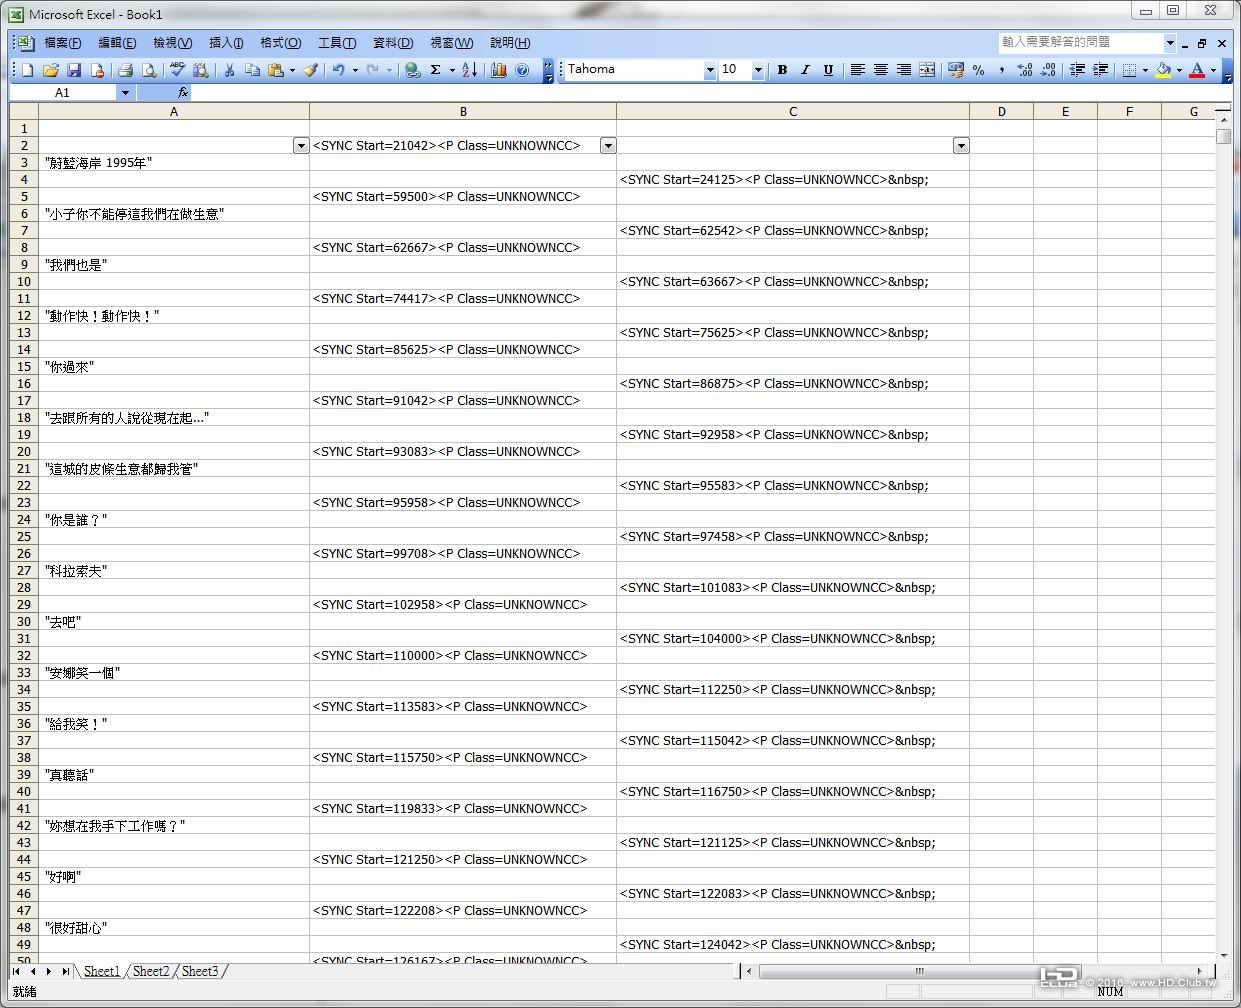Open Print Preview from the toolbar
Screen dimensions: 1241x1008
coord(149,70)
